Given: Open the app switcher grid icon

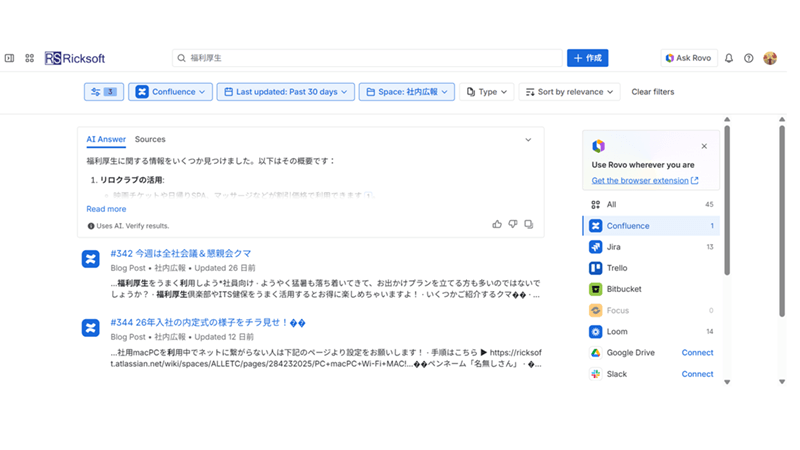Looking at the screenshot, I should click(x=29, y=58).
